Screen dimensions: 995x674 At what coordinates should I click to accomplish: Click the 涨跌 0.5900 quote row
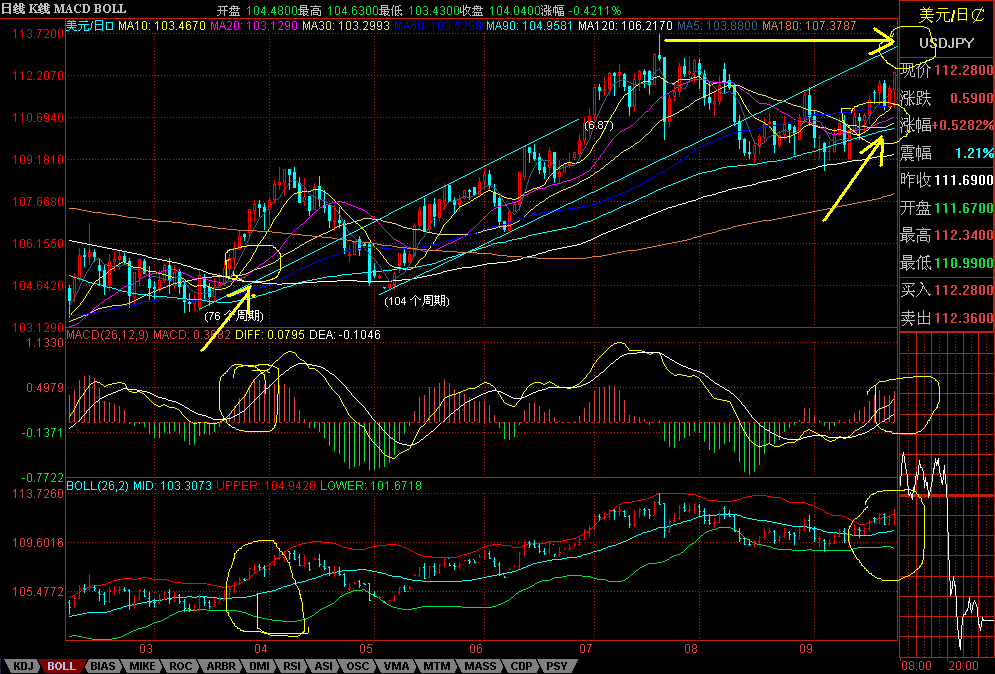(x=946, y=98)
